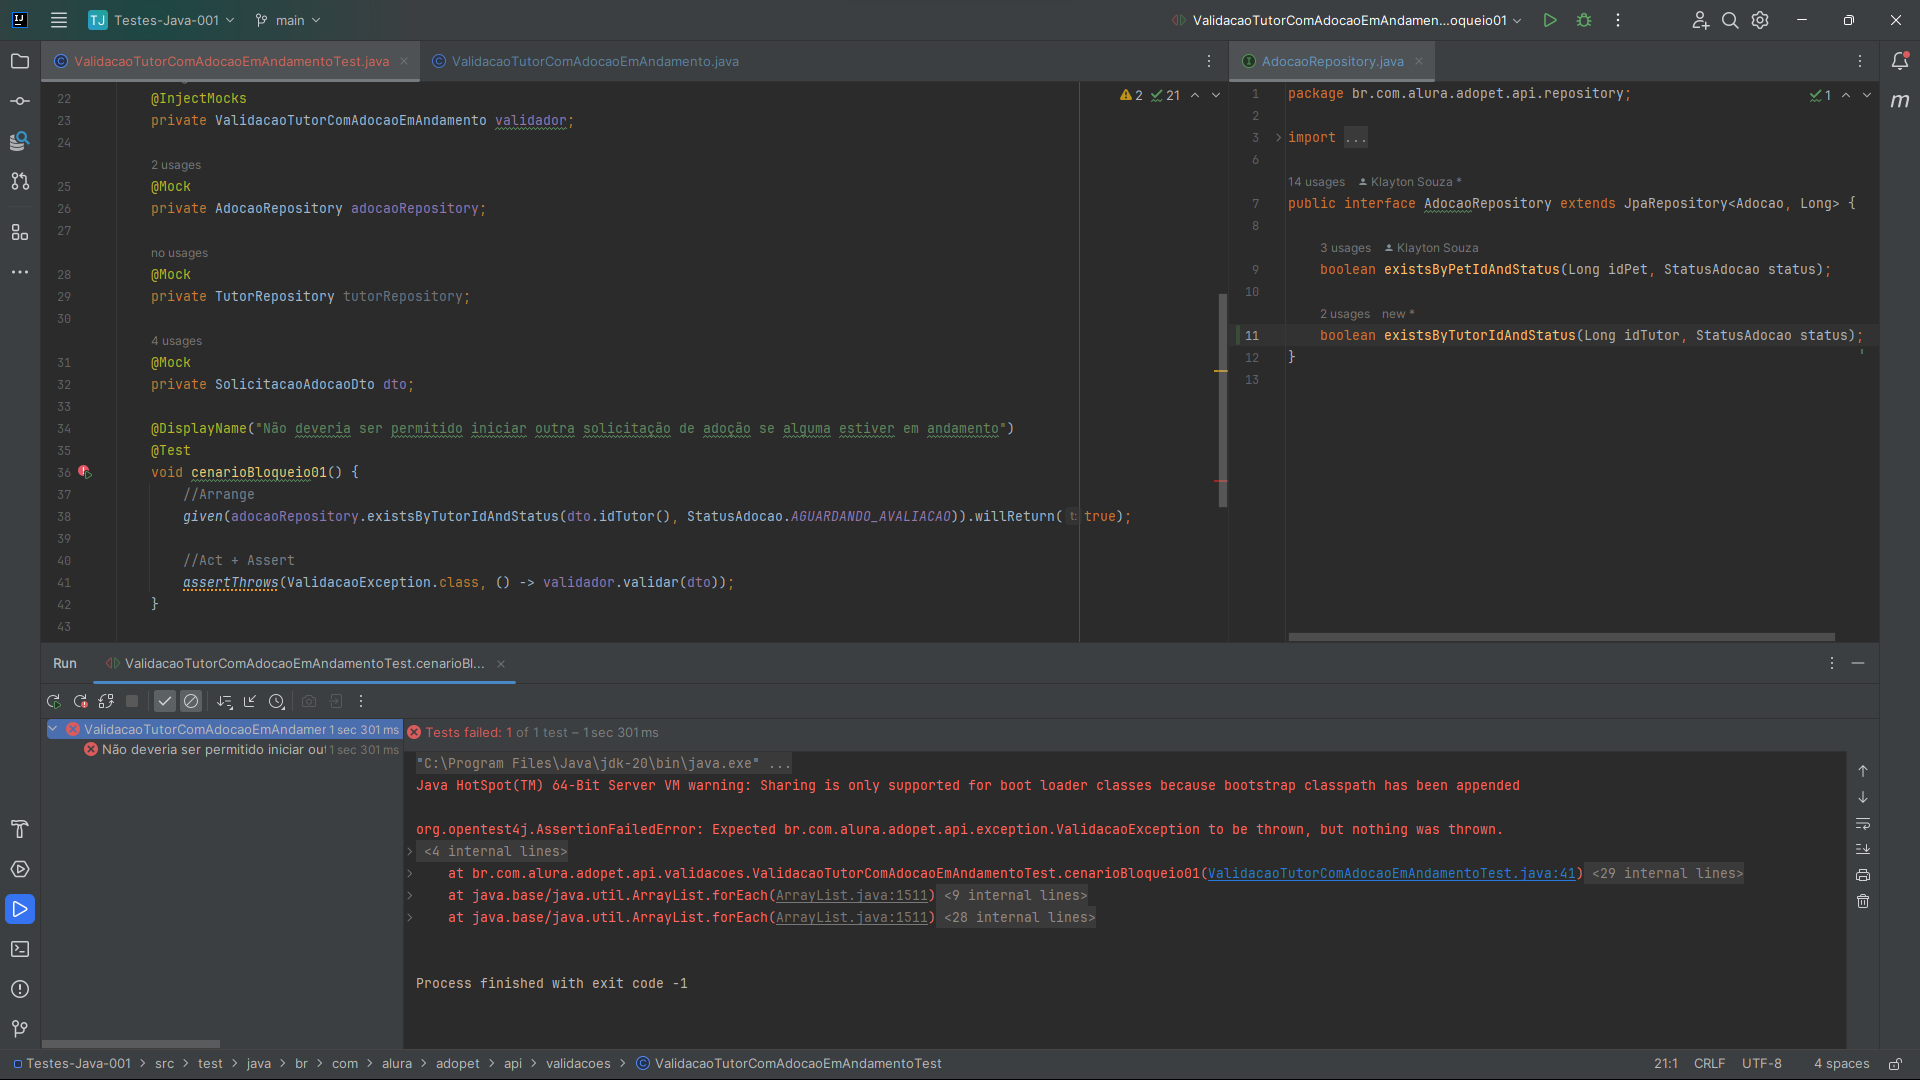Viewport: 1920px width, 1080px height.
Task: Open test history clock icon
Action: point(277,702)
